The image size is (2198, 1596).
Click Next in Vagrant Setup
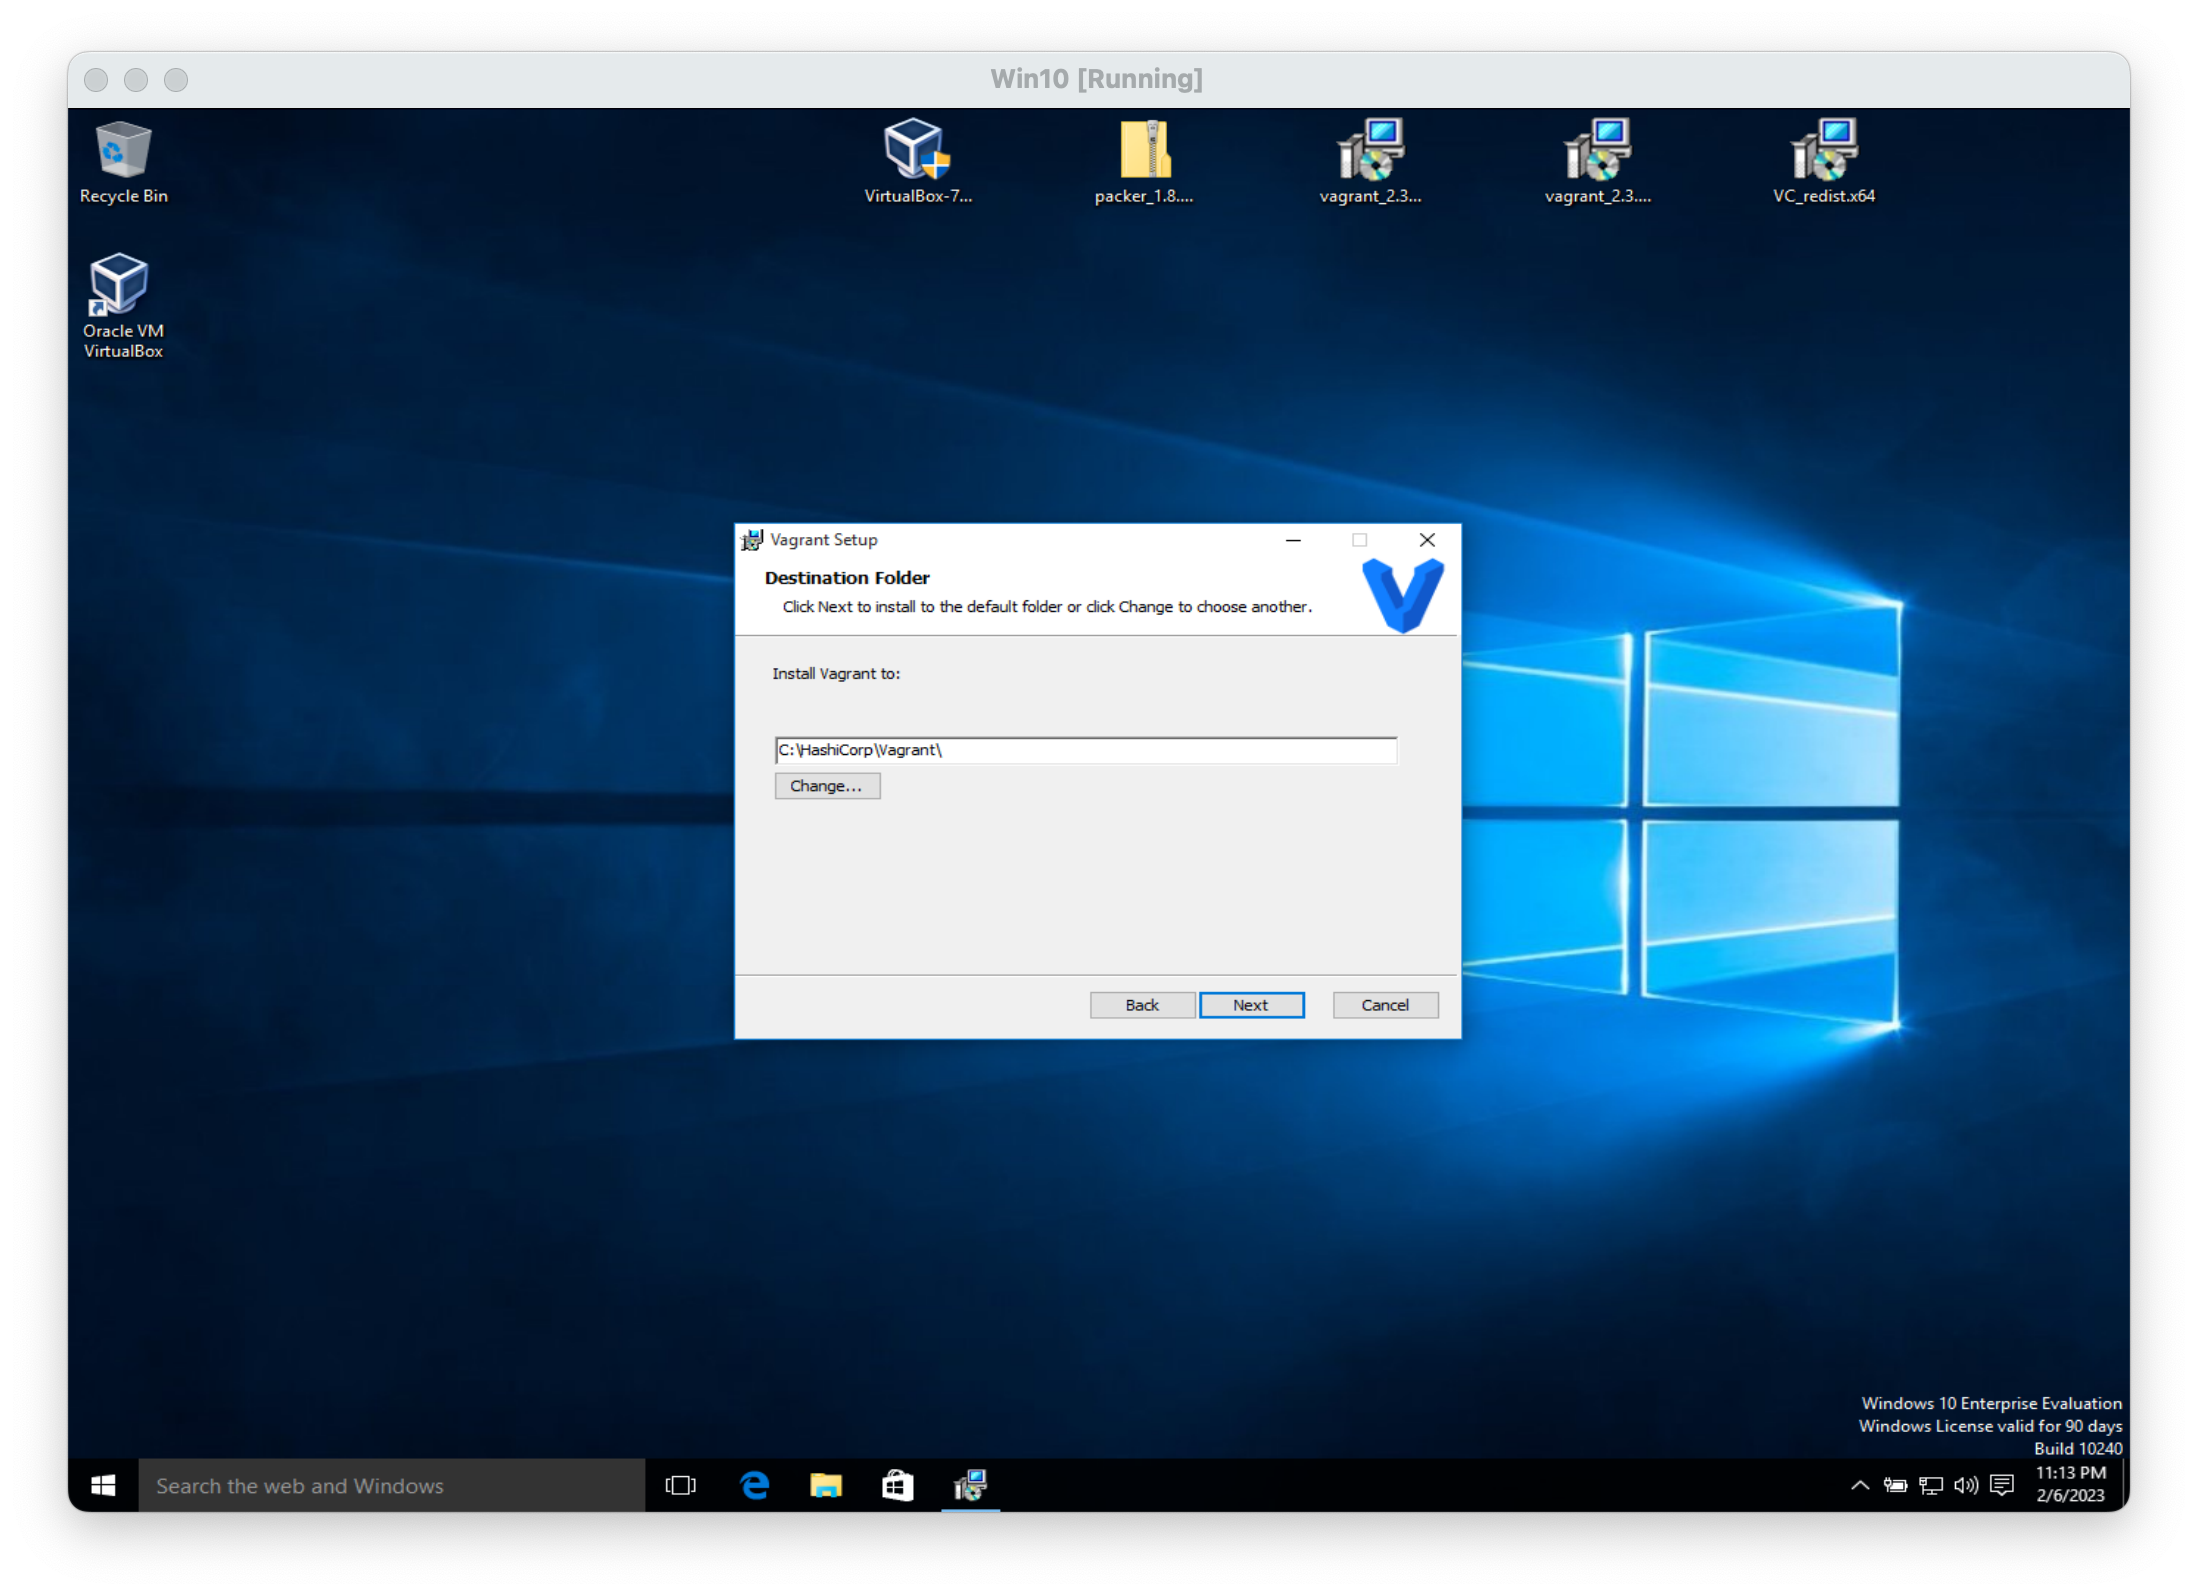(x=1251, y=1005)
